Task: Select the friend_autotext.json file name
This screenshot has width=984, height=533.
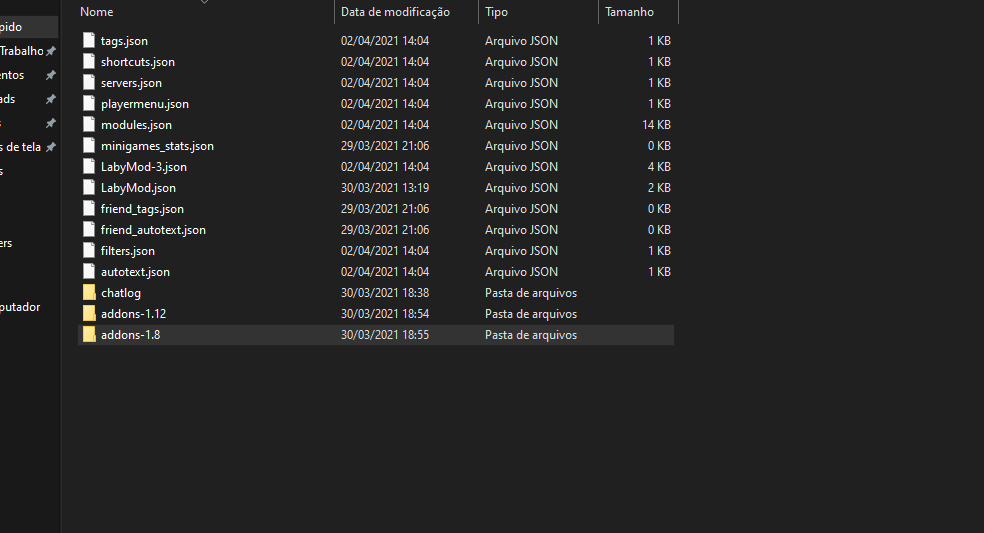Action: point(153,230)
